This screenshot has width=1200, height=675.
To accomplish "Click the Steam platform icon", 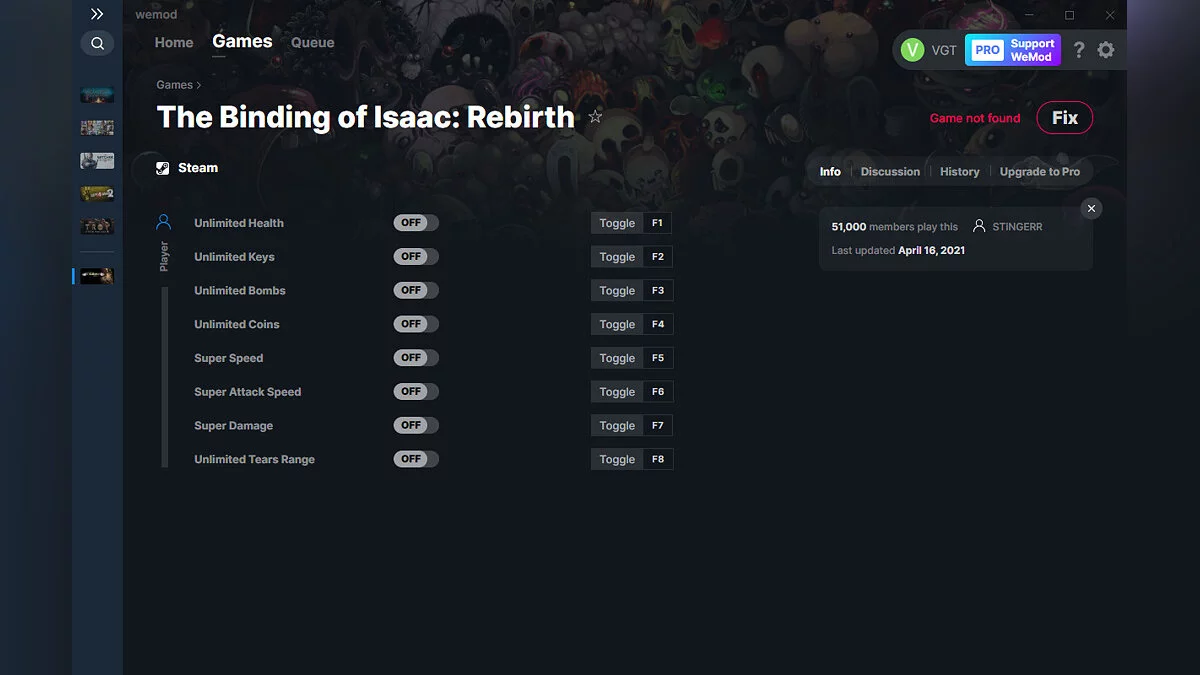I will 162,167.
